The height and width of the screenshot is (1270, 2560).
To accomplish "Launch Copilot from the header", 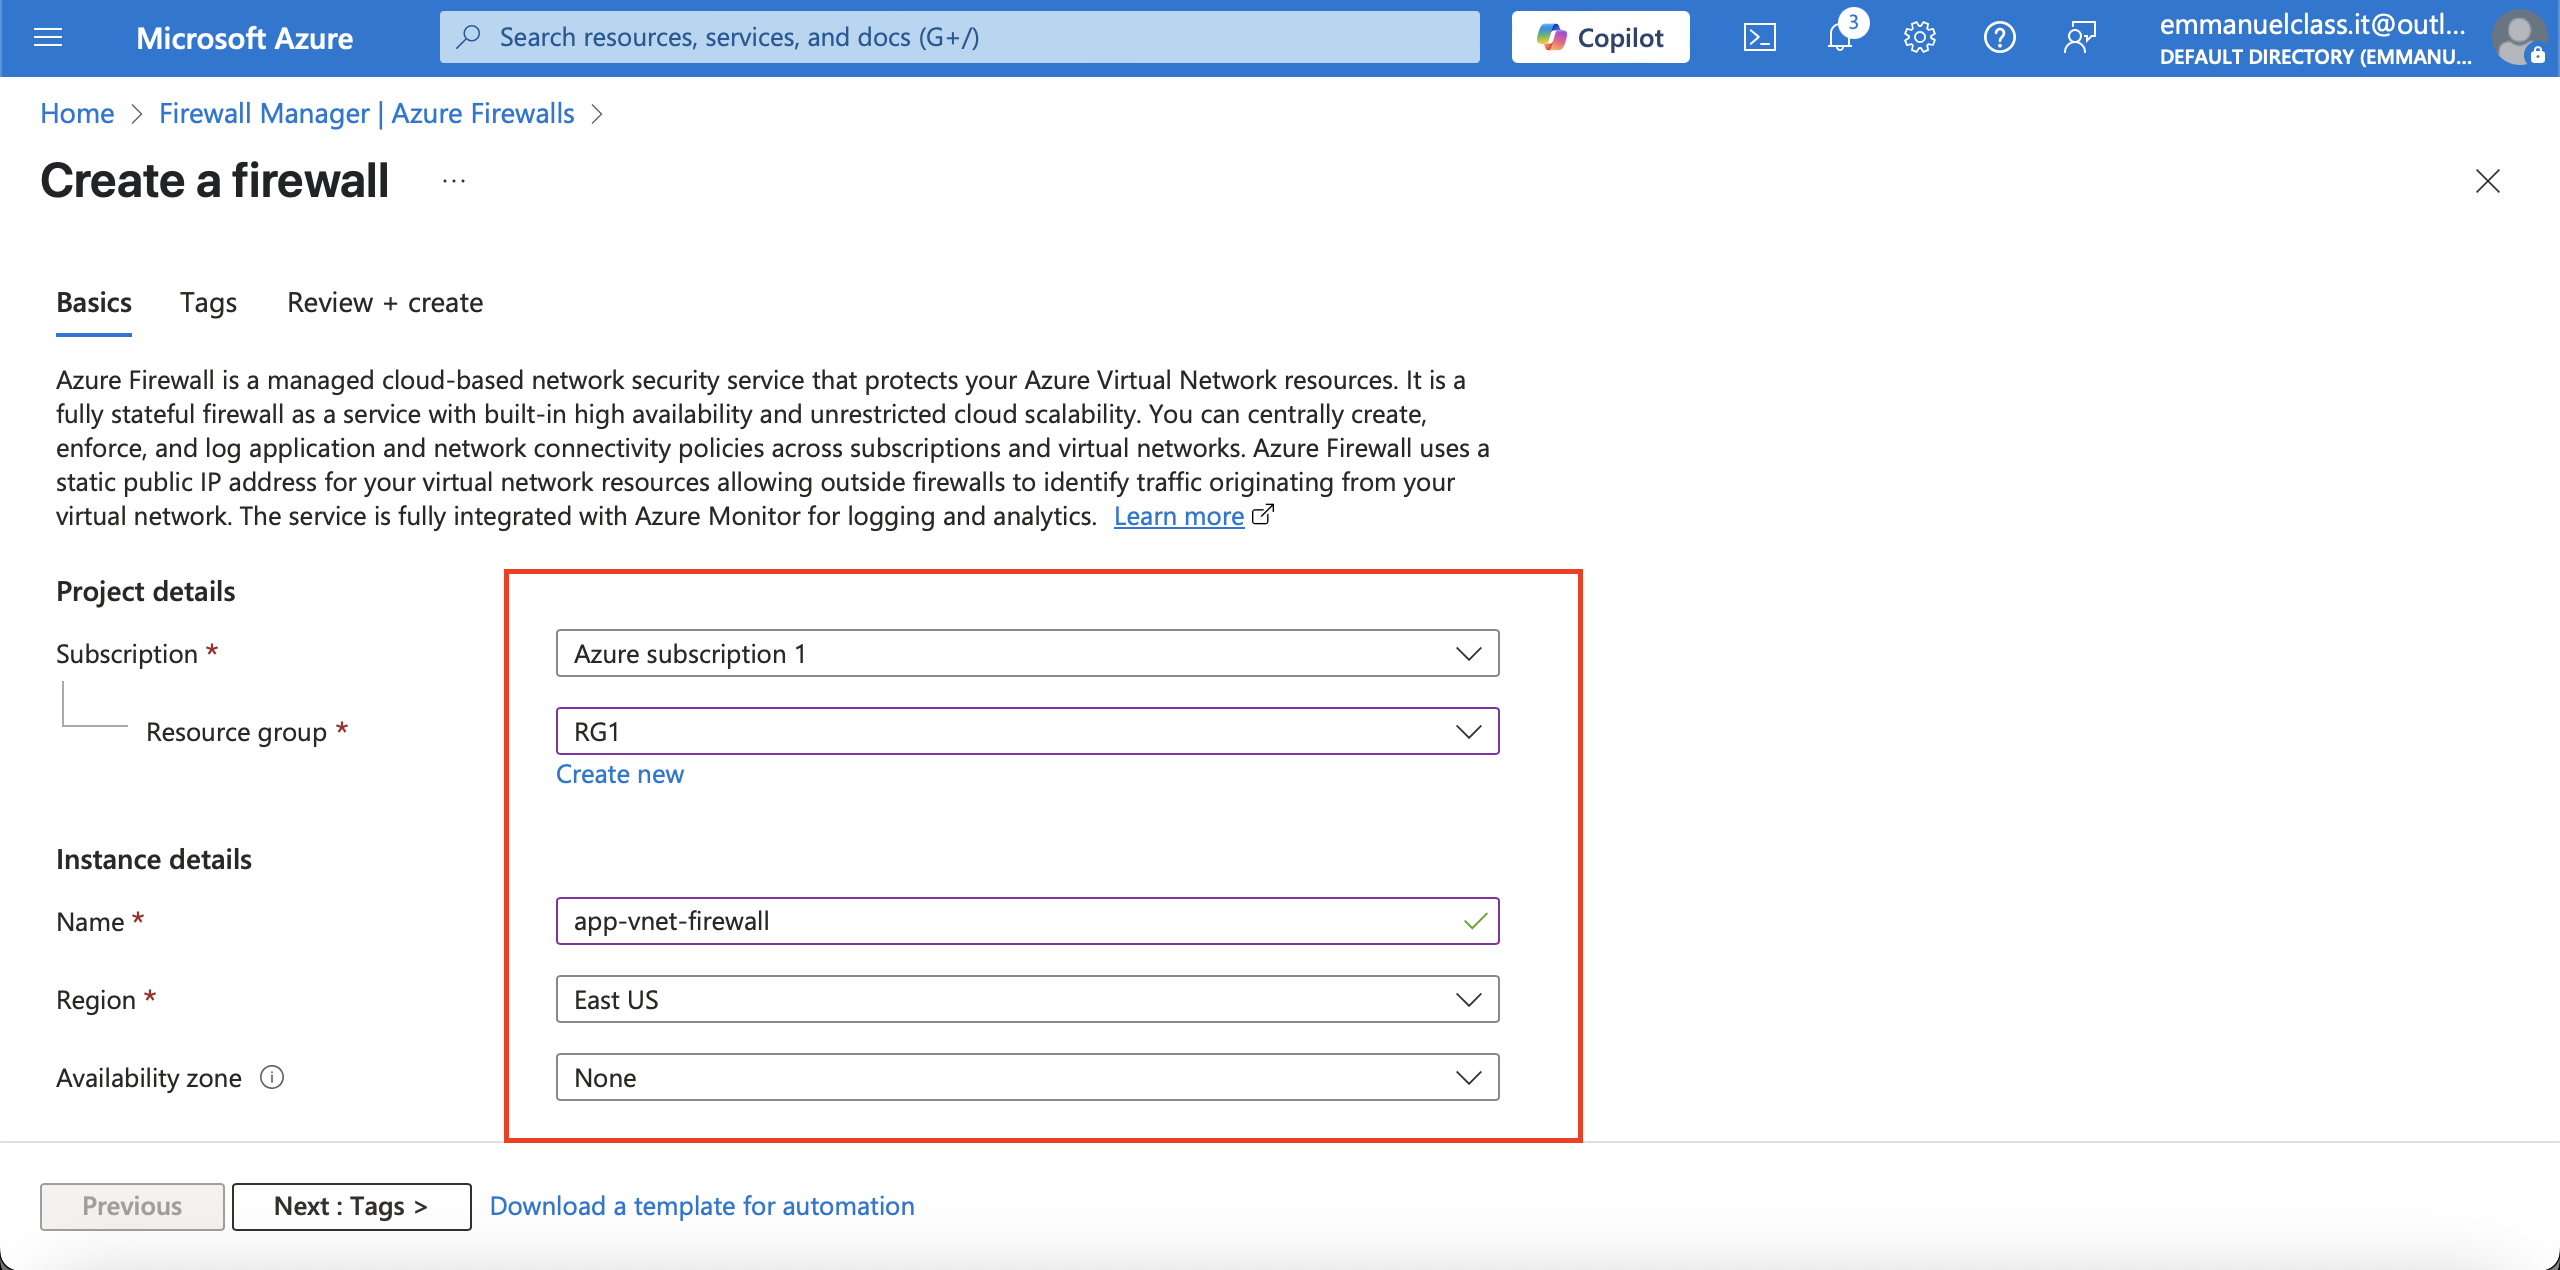I will pos(1600,38).
